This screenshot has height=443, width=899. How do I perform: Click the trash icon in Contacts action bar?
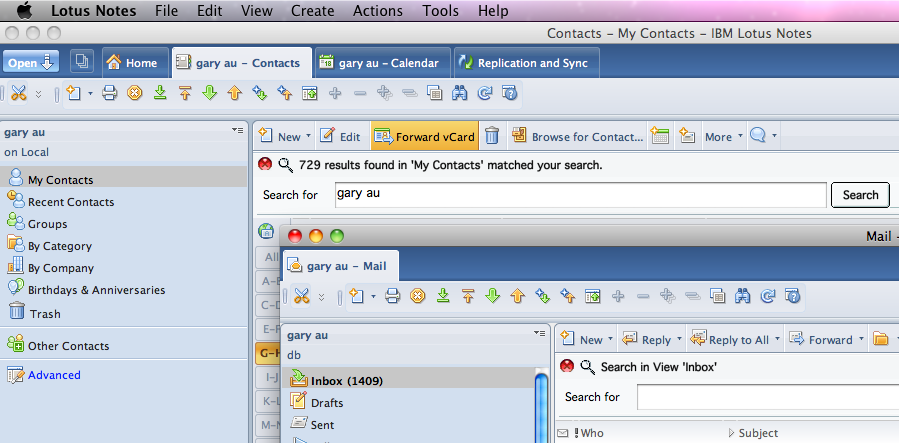(x=492, y=136)
